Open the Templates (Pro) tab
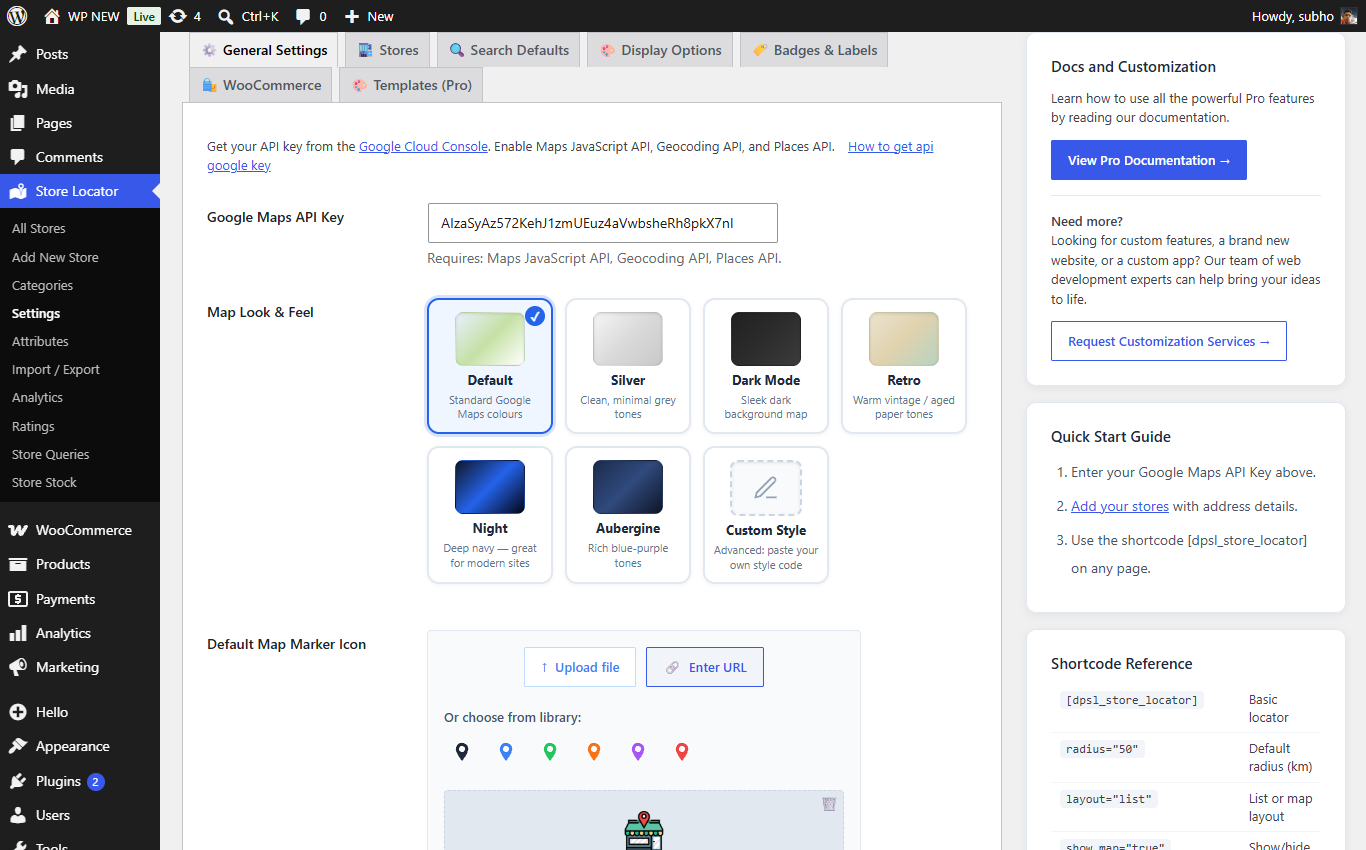The width and height of the screenshot is (1366, 850). [412, 85]
